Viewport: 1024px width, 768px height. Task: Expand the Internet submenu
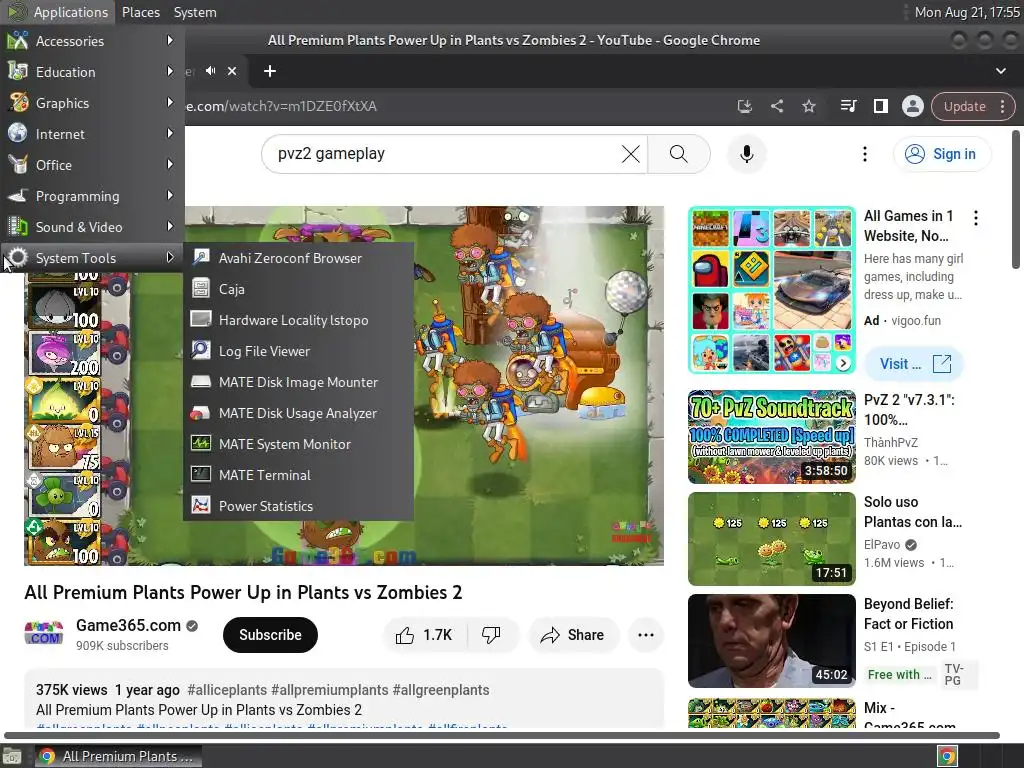92,134
